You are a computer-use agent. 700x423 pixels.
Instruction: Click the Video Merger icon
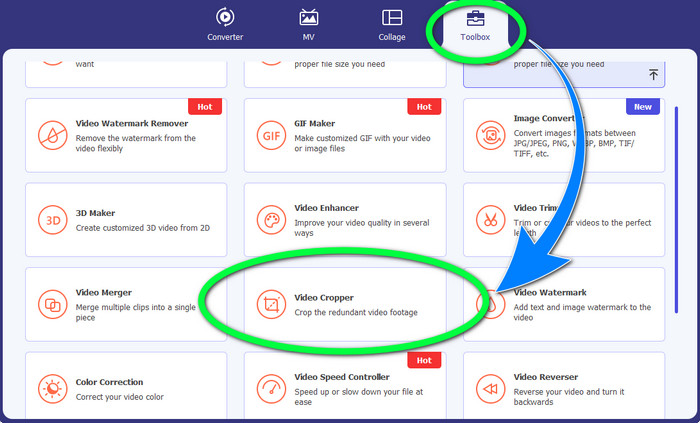[52, 304]
